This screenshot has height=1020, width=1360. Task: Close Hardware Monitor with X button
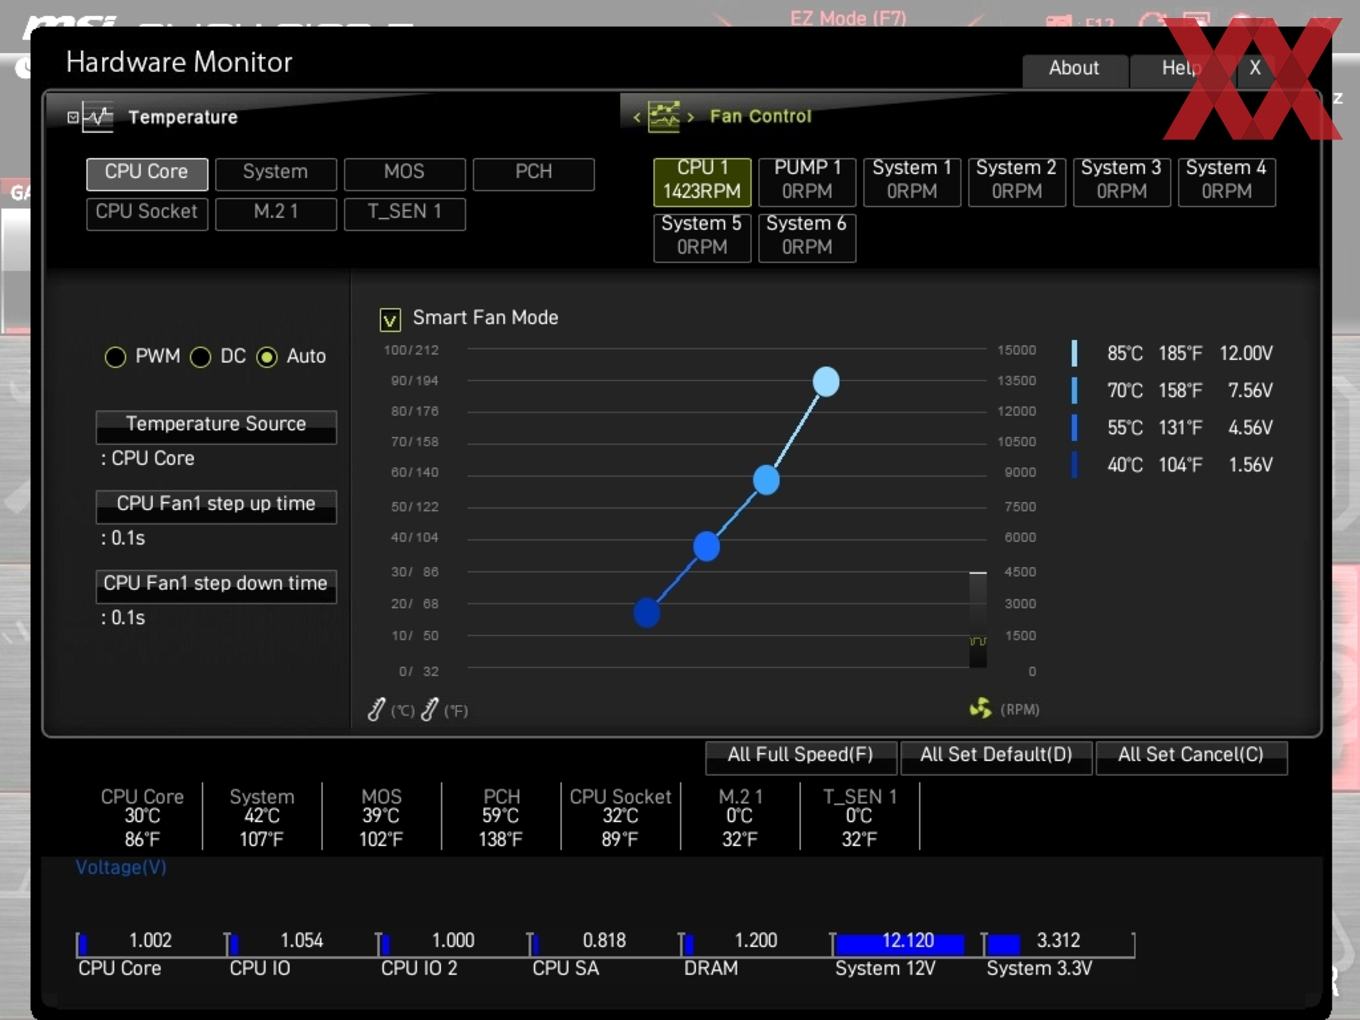click(1255, 69)
